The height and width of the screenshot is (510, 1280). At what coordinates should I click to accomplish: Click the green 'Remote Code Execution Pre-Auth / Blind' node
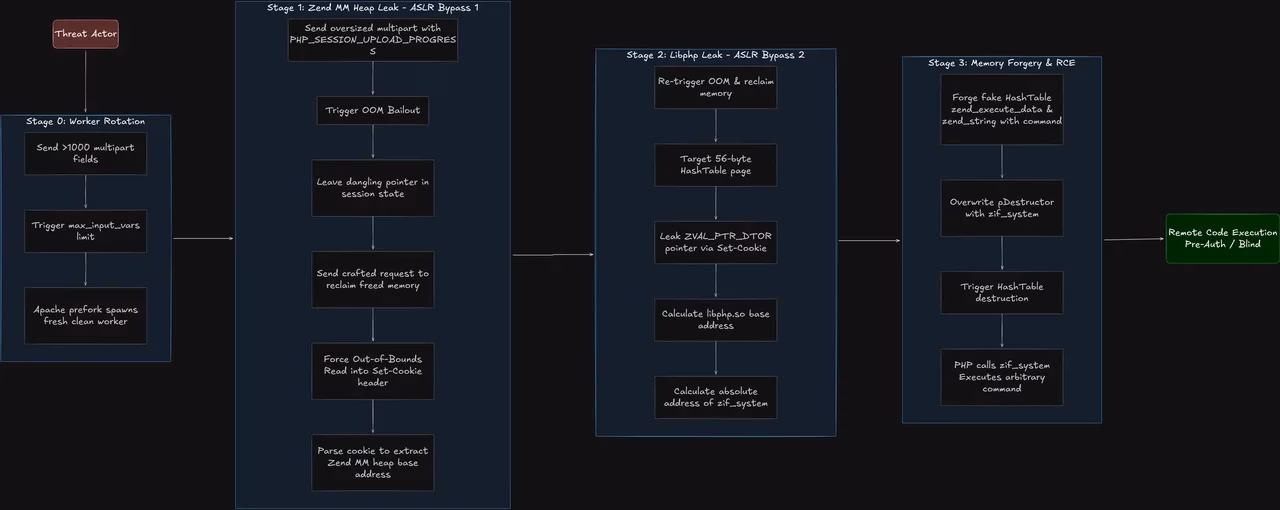1222,238
